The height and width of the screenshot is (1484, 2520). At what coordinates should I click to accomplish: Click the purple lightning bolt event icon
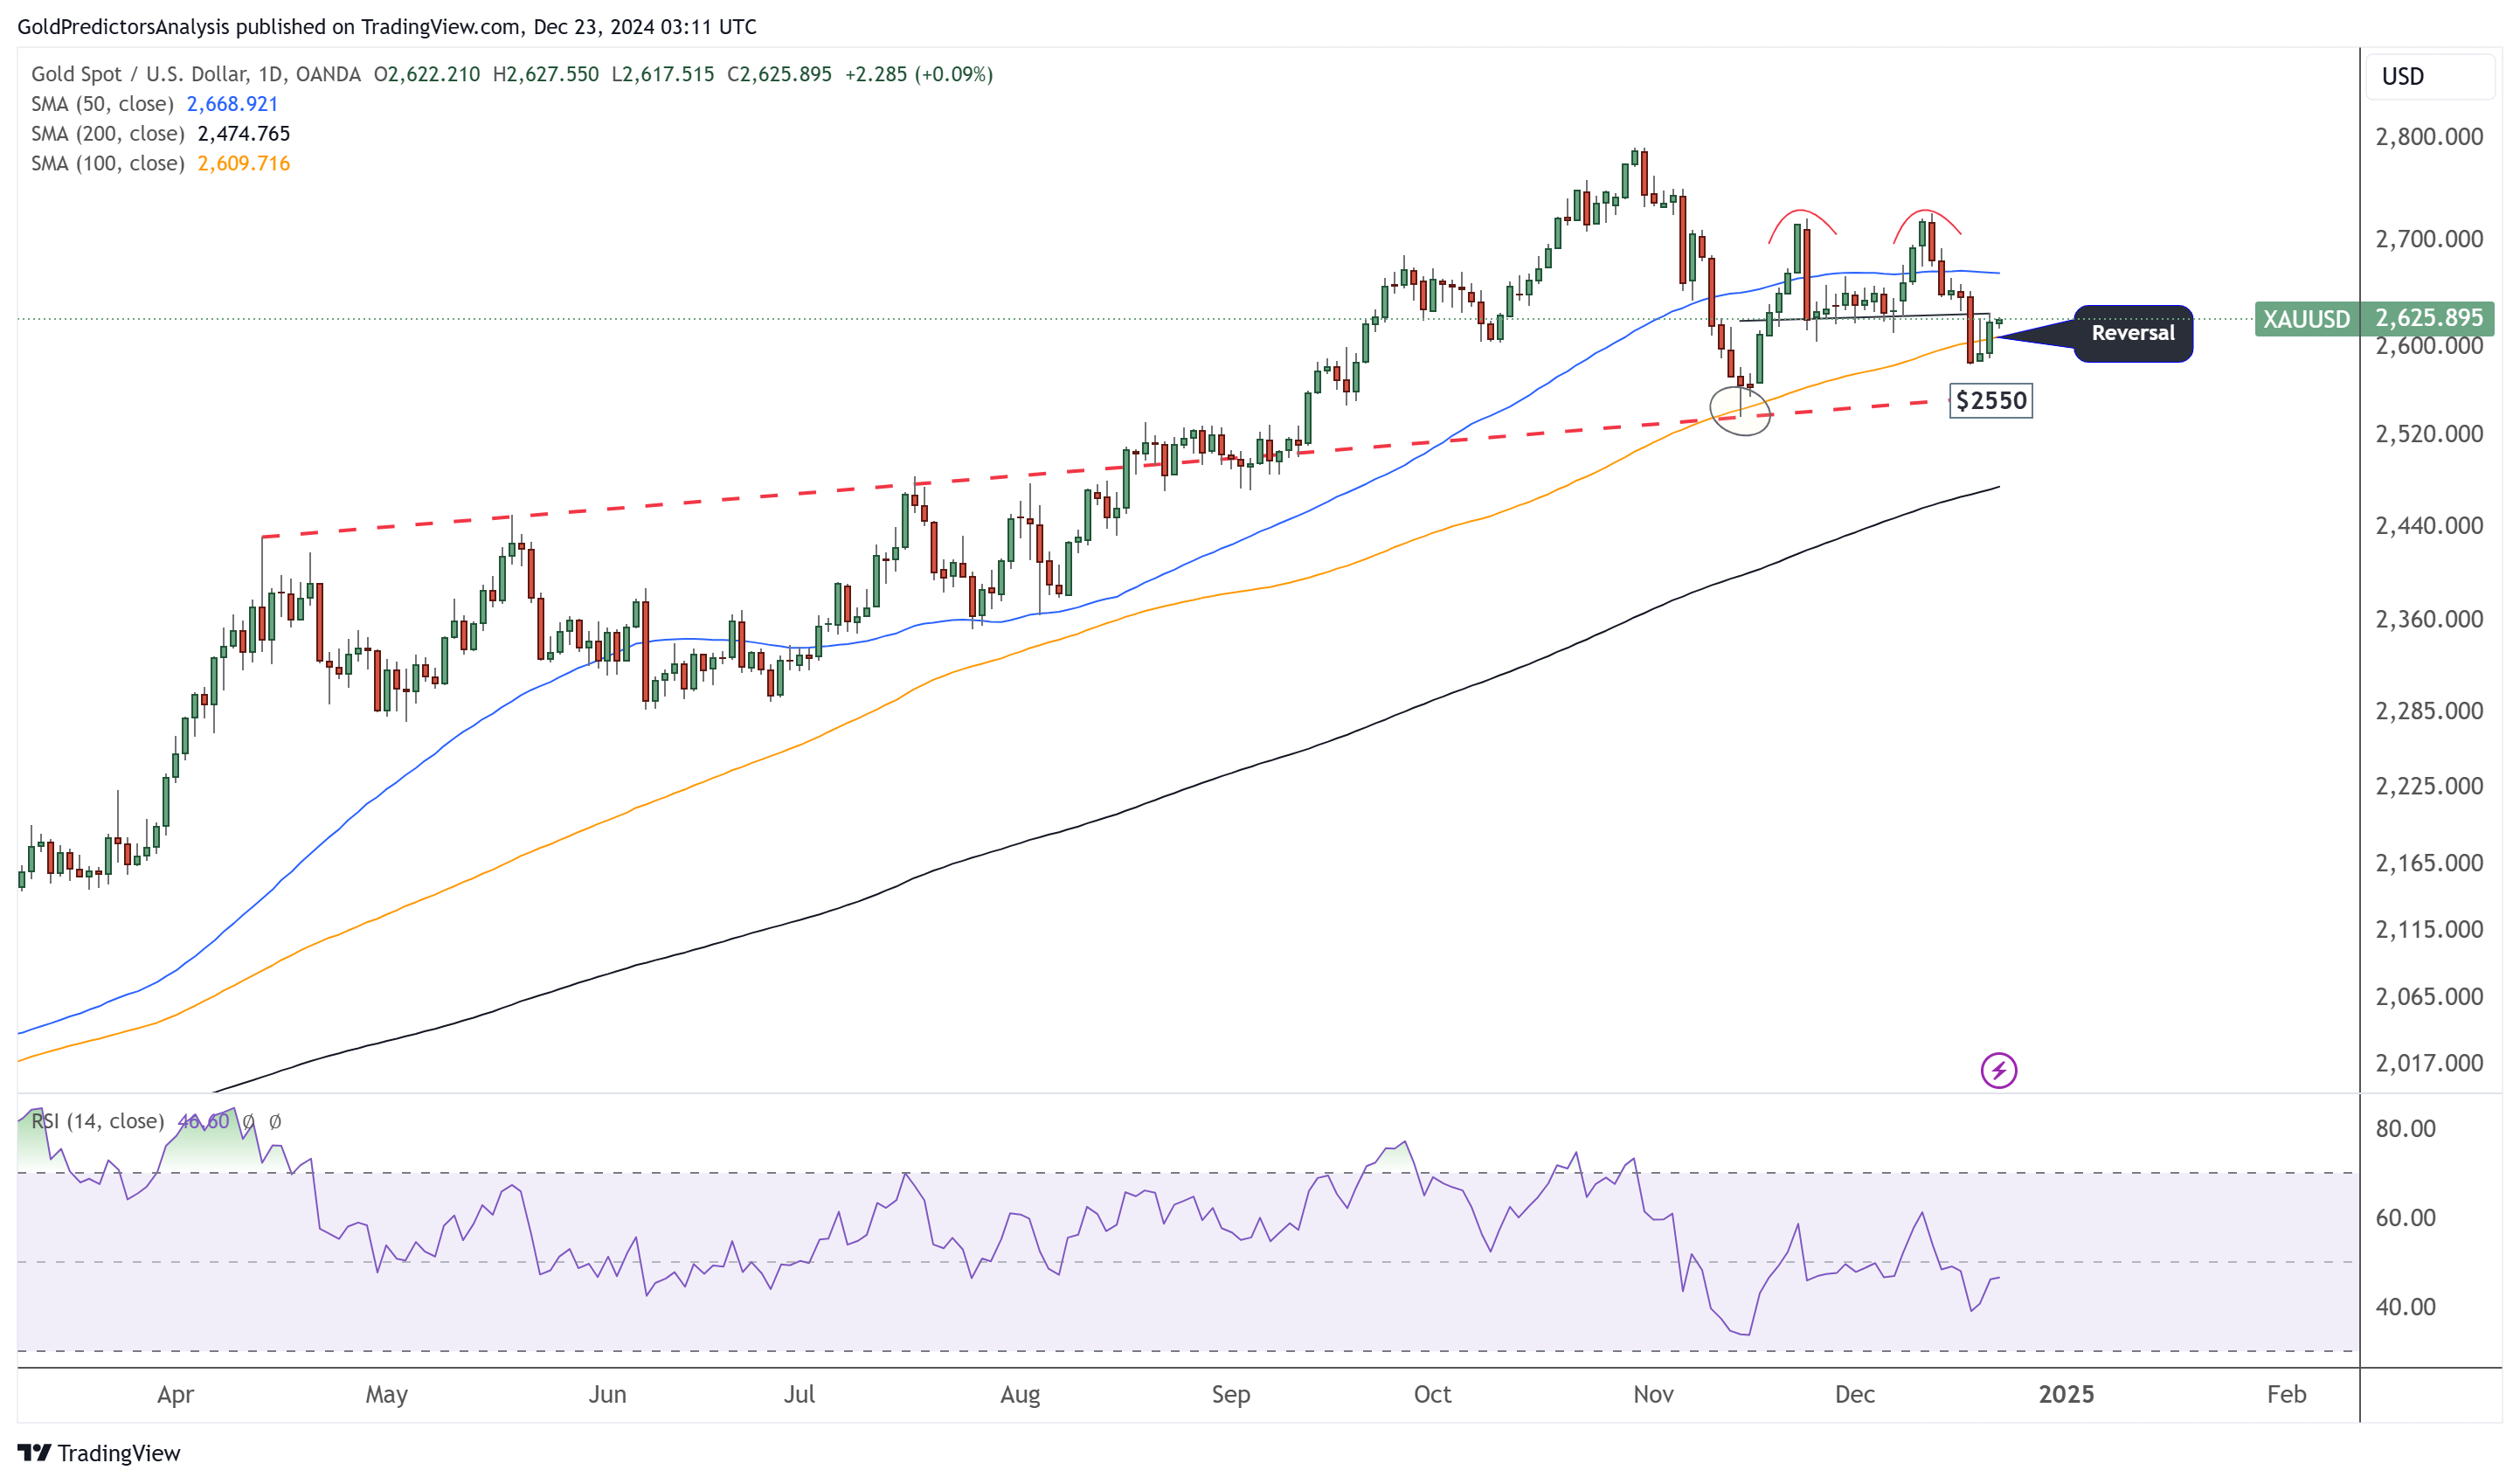pos(1998,1070)
